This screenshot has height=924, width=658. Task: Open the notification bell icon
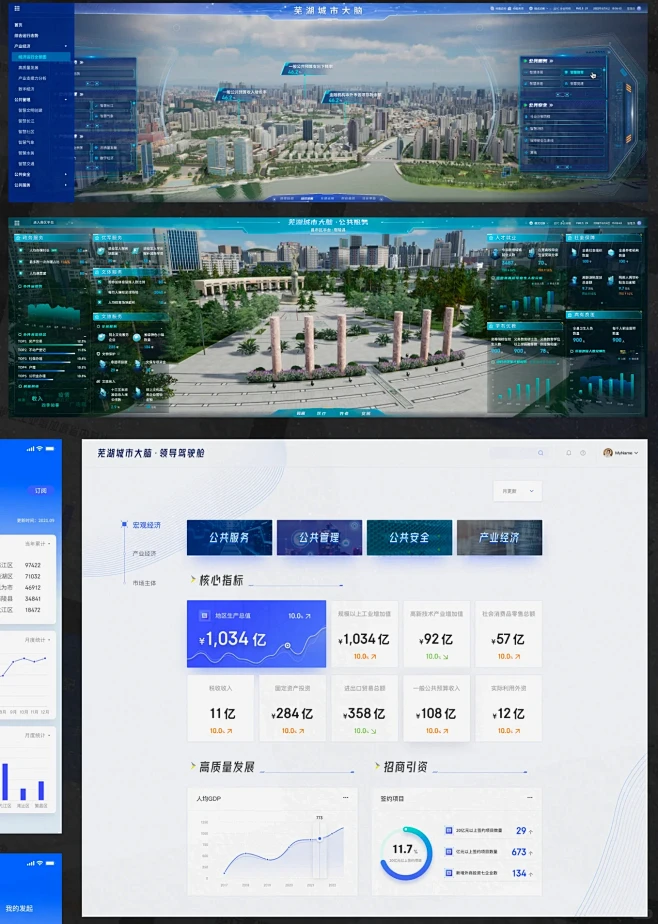[x=569, y=453]
